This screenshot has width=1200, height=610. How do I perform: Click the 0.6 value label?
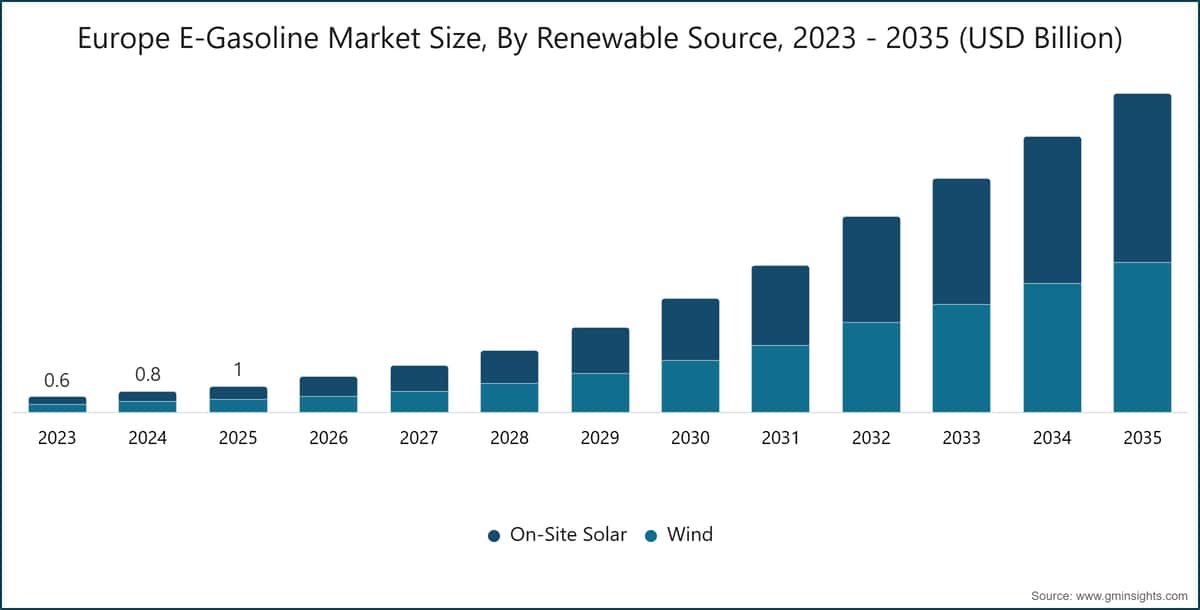57,380
